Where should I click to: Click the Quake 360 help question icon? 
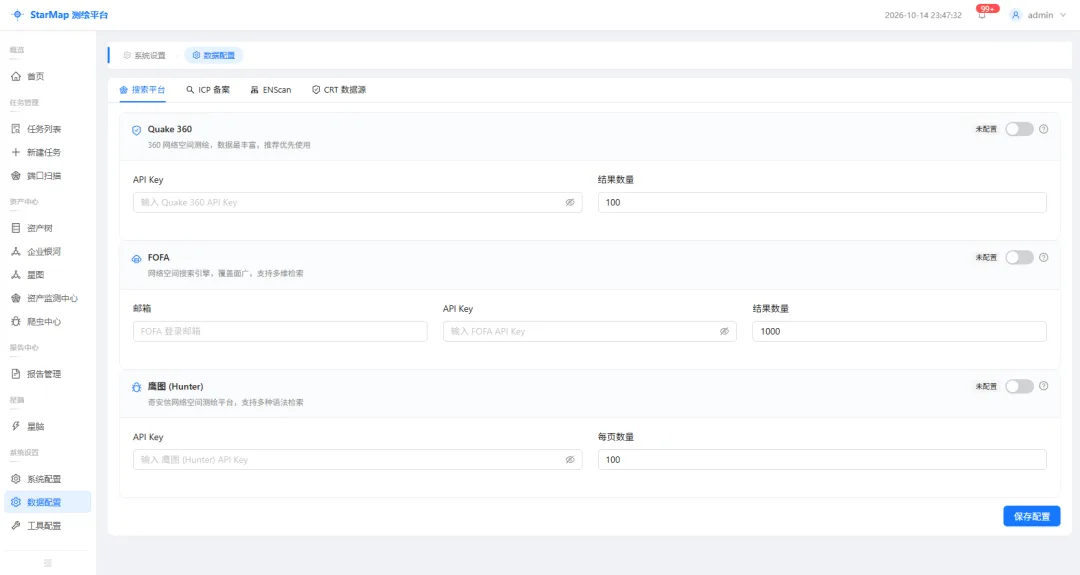point(1043,129)
